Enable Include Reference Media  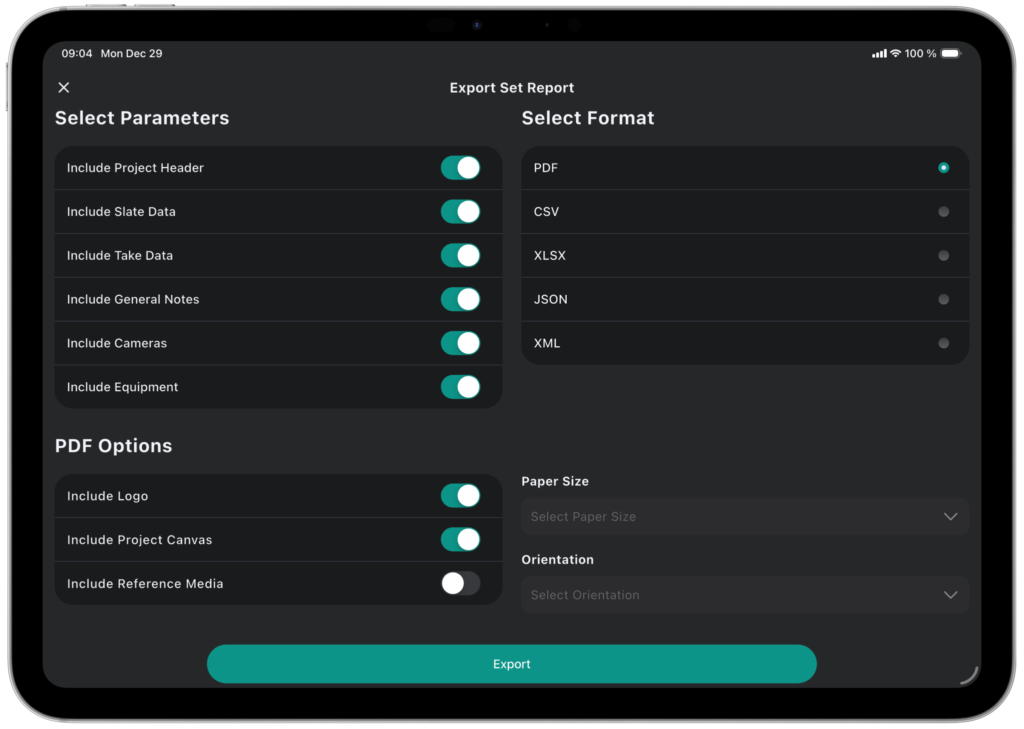[460, 584]
